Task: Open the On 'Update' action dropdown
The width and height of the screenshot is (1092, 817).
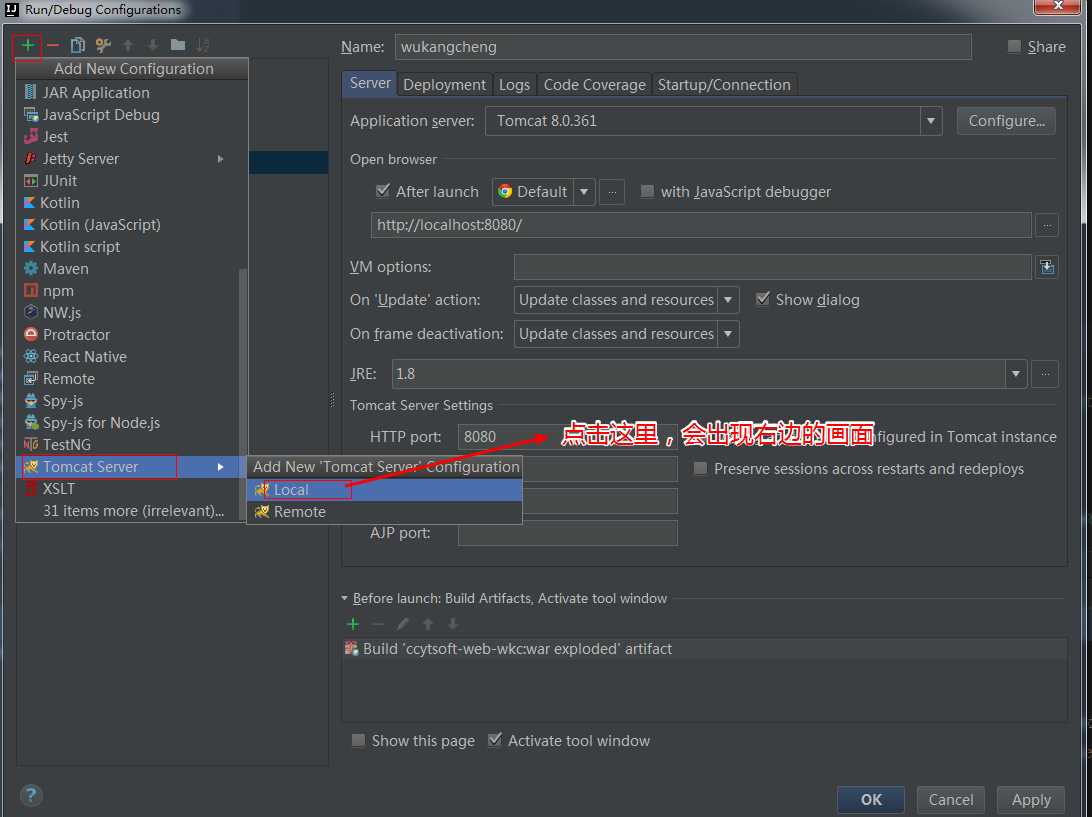Action: tap(728, 300)
